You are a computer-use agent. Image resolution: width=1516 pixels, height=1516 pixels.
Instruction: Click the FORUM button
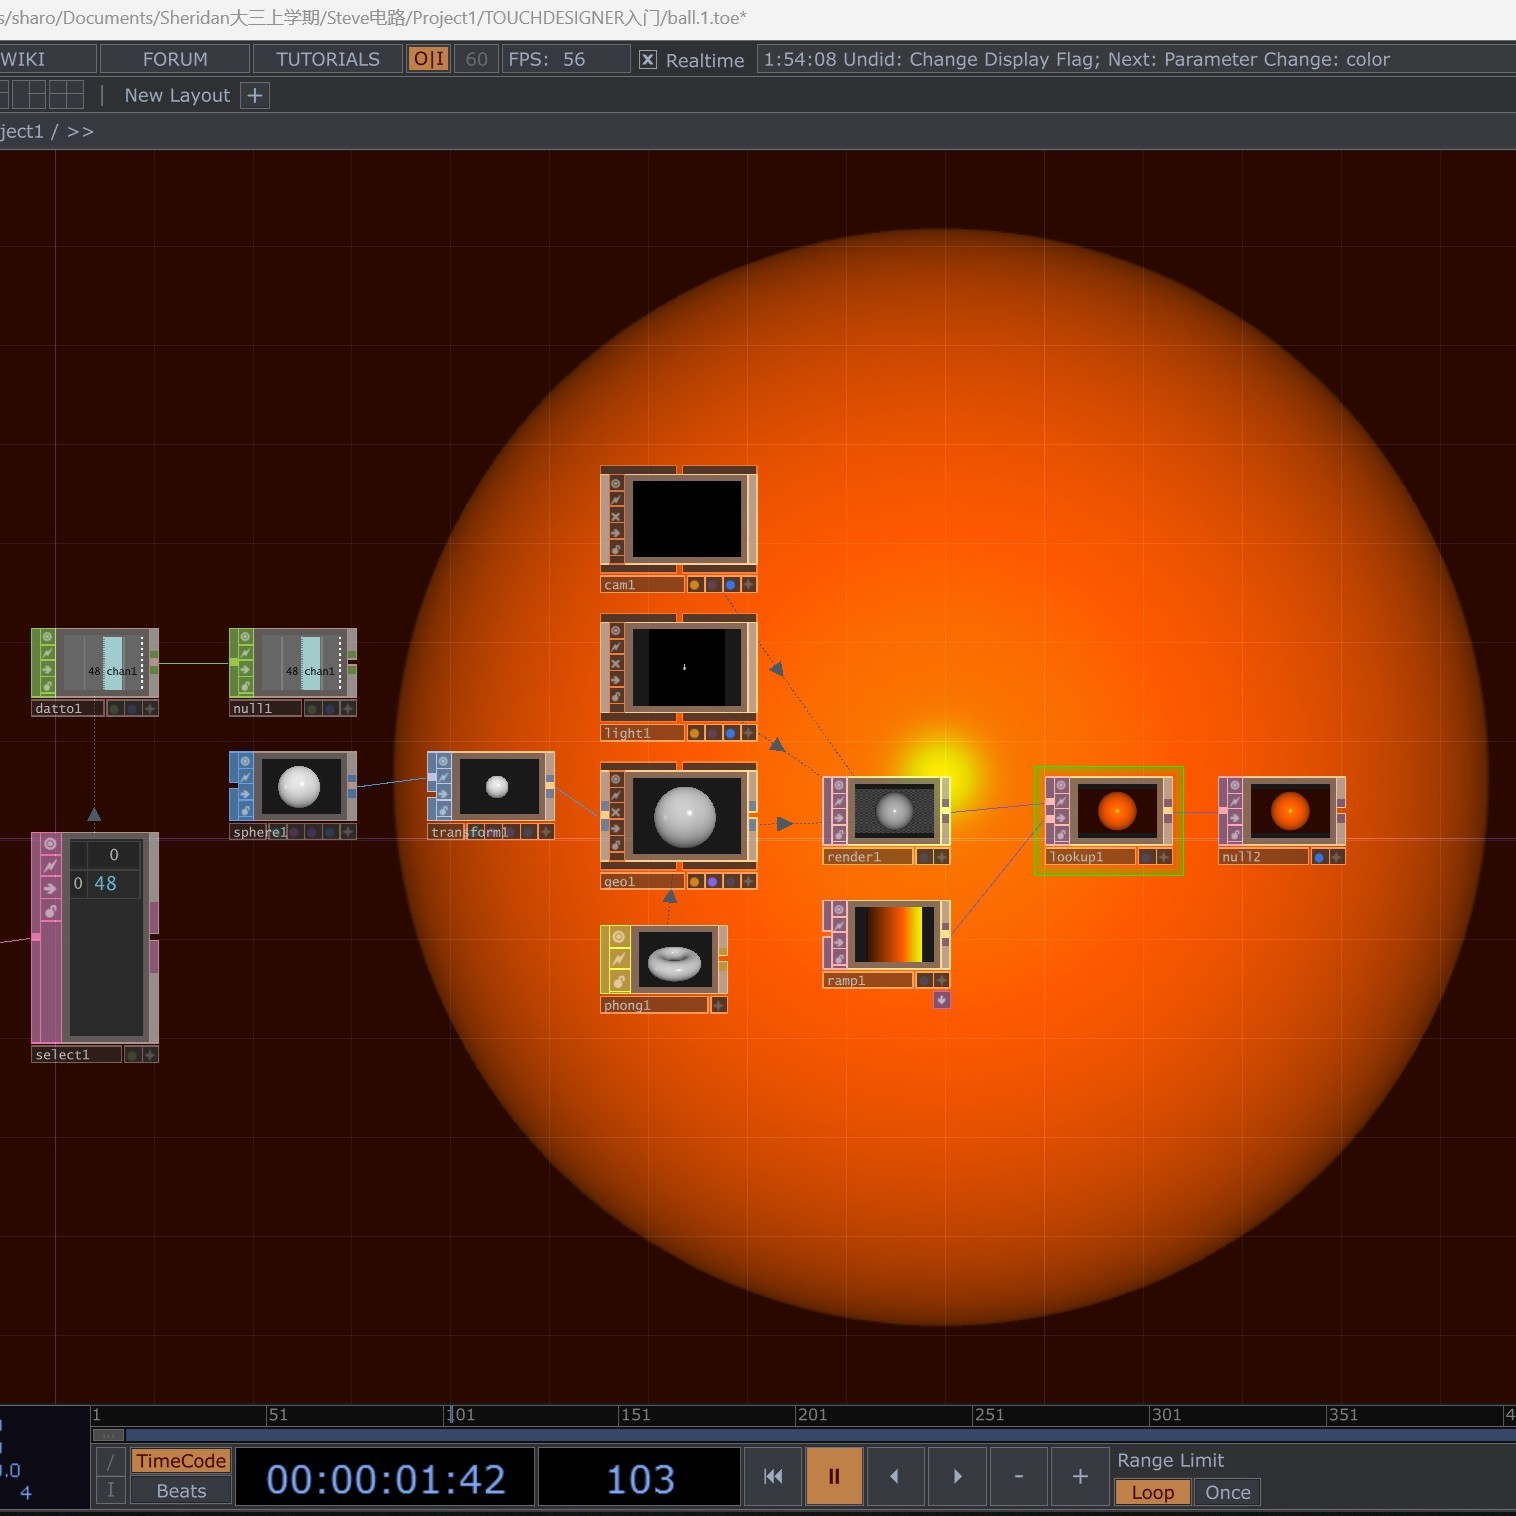click(x=174, y=59)
